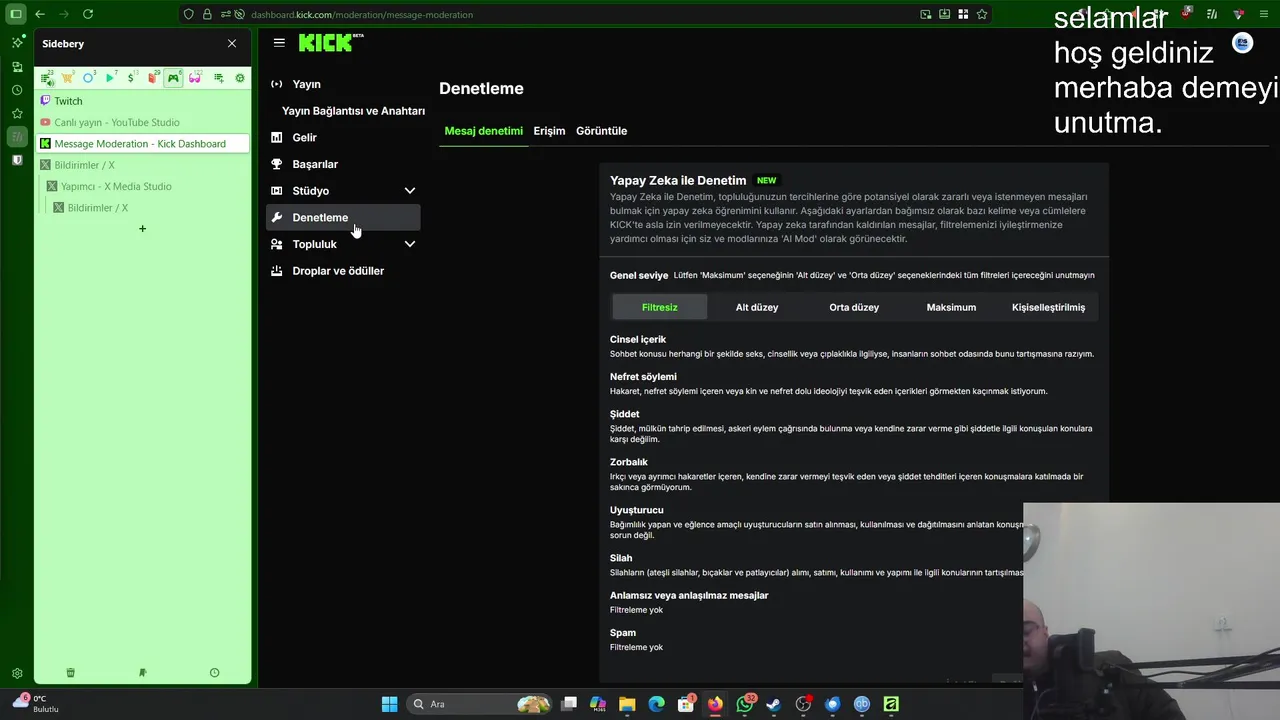Open the Denetleme section

343,217
